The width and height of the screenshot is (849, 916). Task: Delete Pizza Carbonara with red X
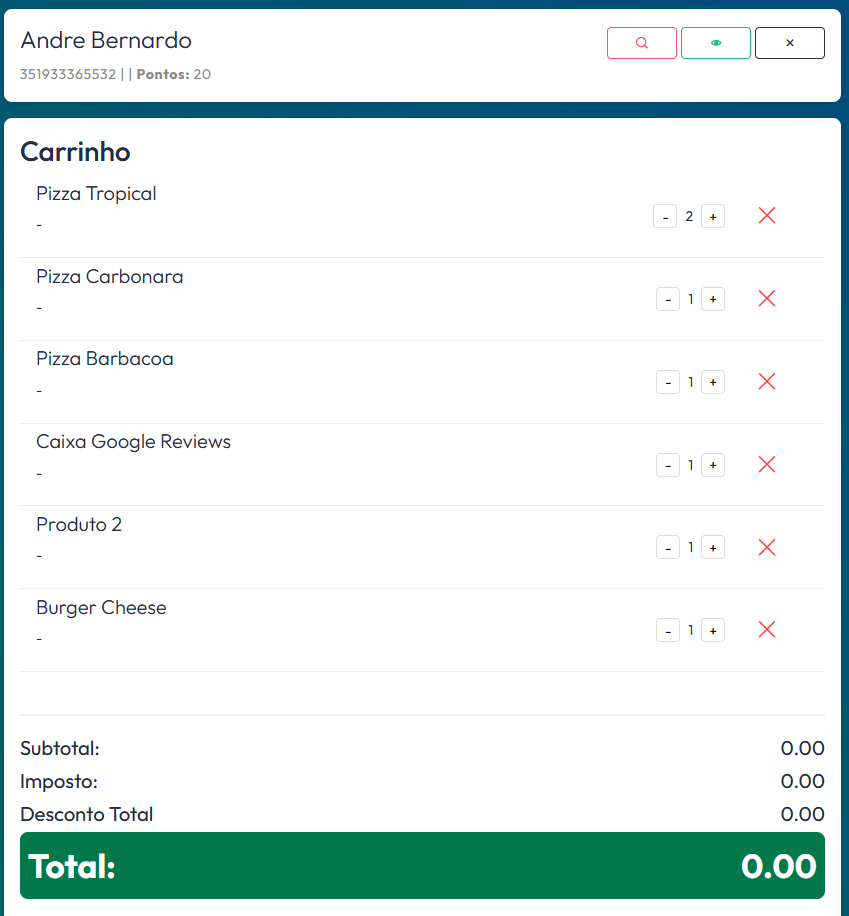tap(767, 299)
